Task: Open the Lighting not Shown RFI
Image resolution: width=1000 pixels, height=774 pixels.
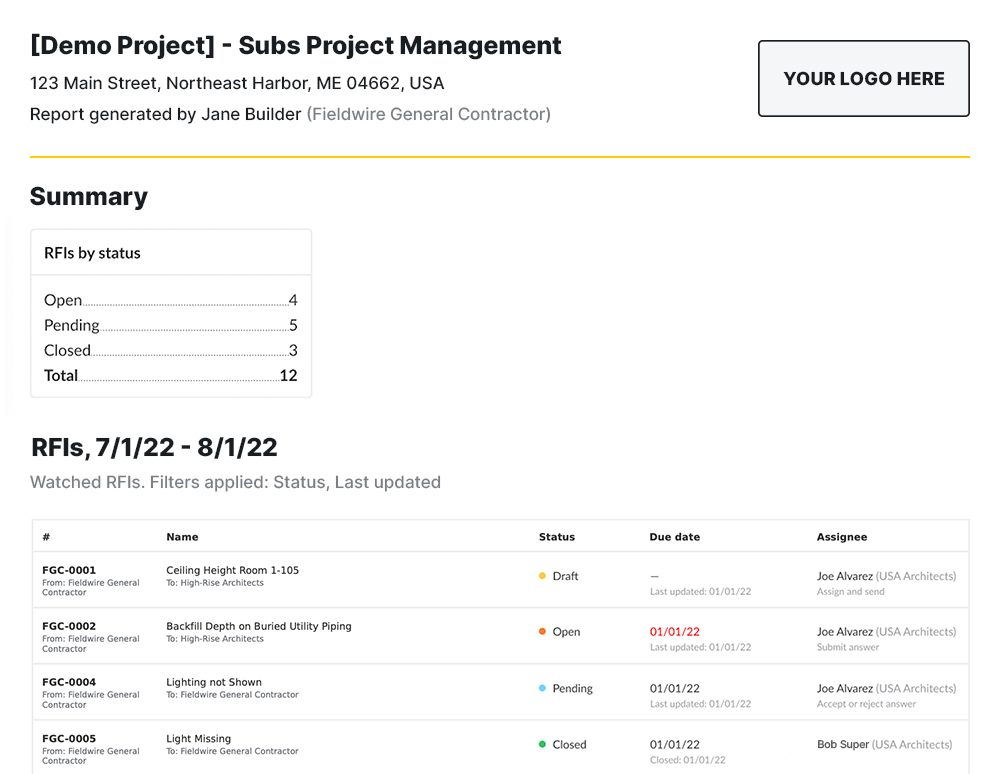Action: [214, 682]
